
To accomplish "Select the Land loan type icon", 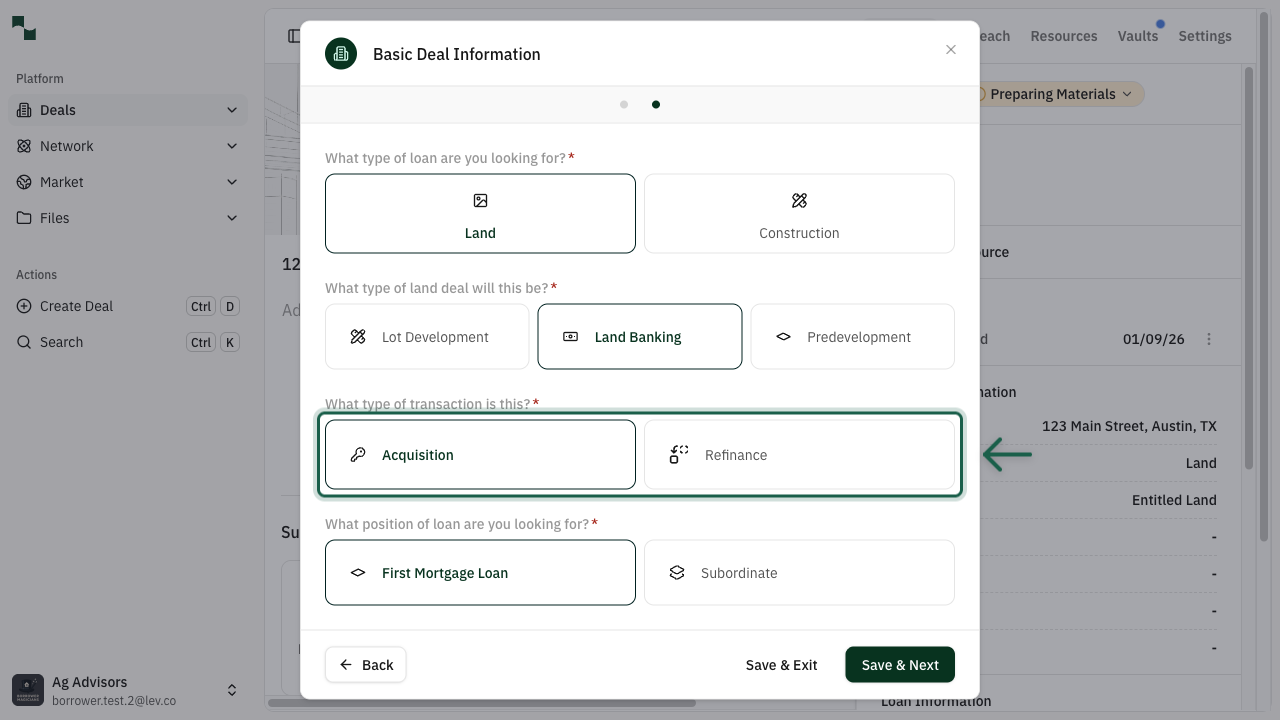I will (x=480, y=200).
